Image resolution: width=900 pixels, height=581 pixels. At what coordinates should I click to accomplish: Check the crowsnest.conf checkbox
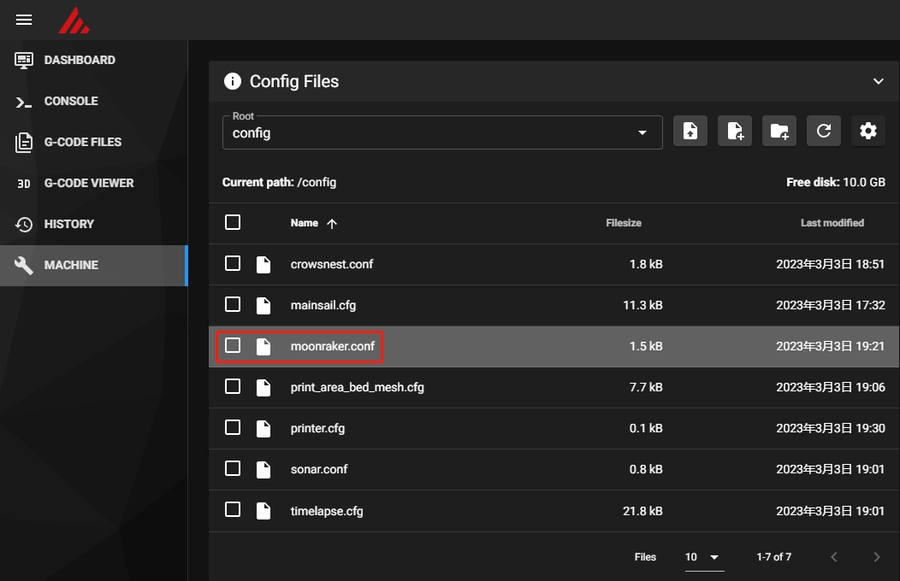(x=233, y=264)
